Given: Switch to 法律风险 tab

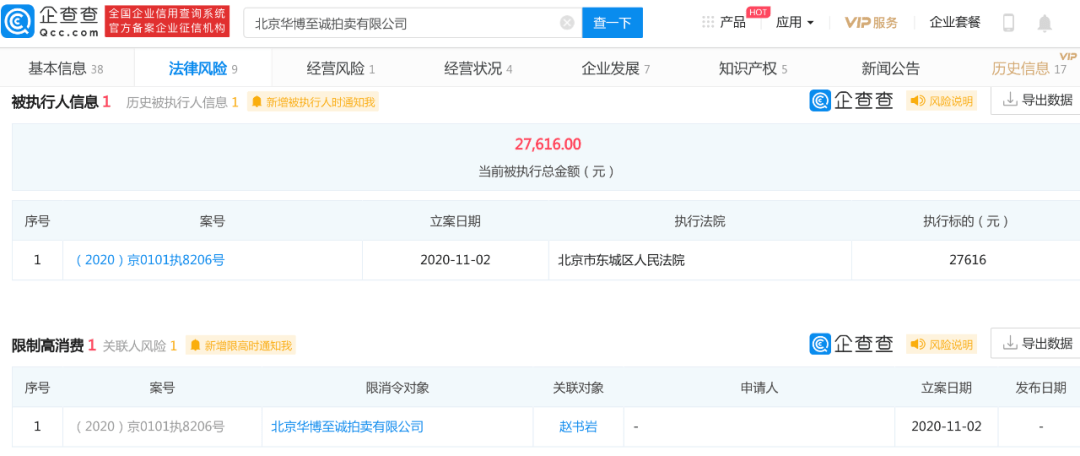Looking at the screenshot, I should [203, 68].
